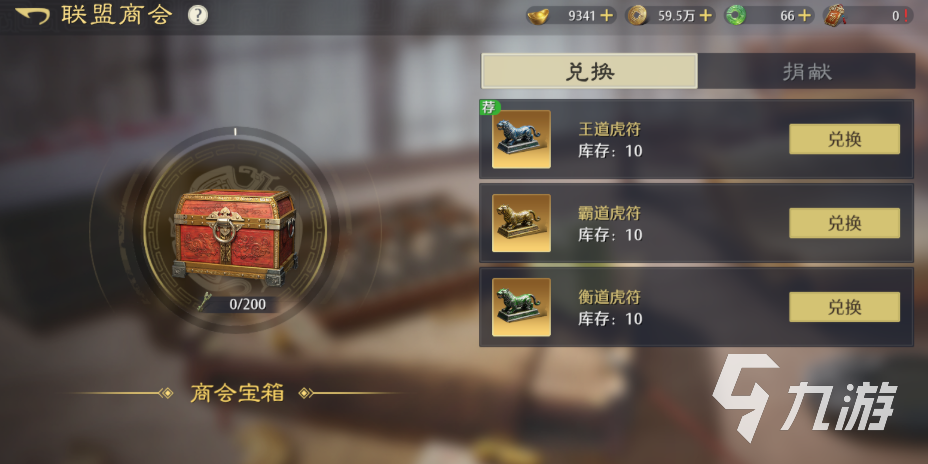Add more jade rings with plus
This screenshot has width=928, height=464.
point(804,16)
